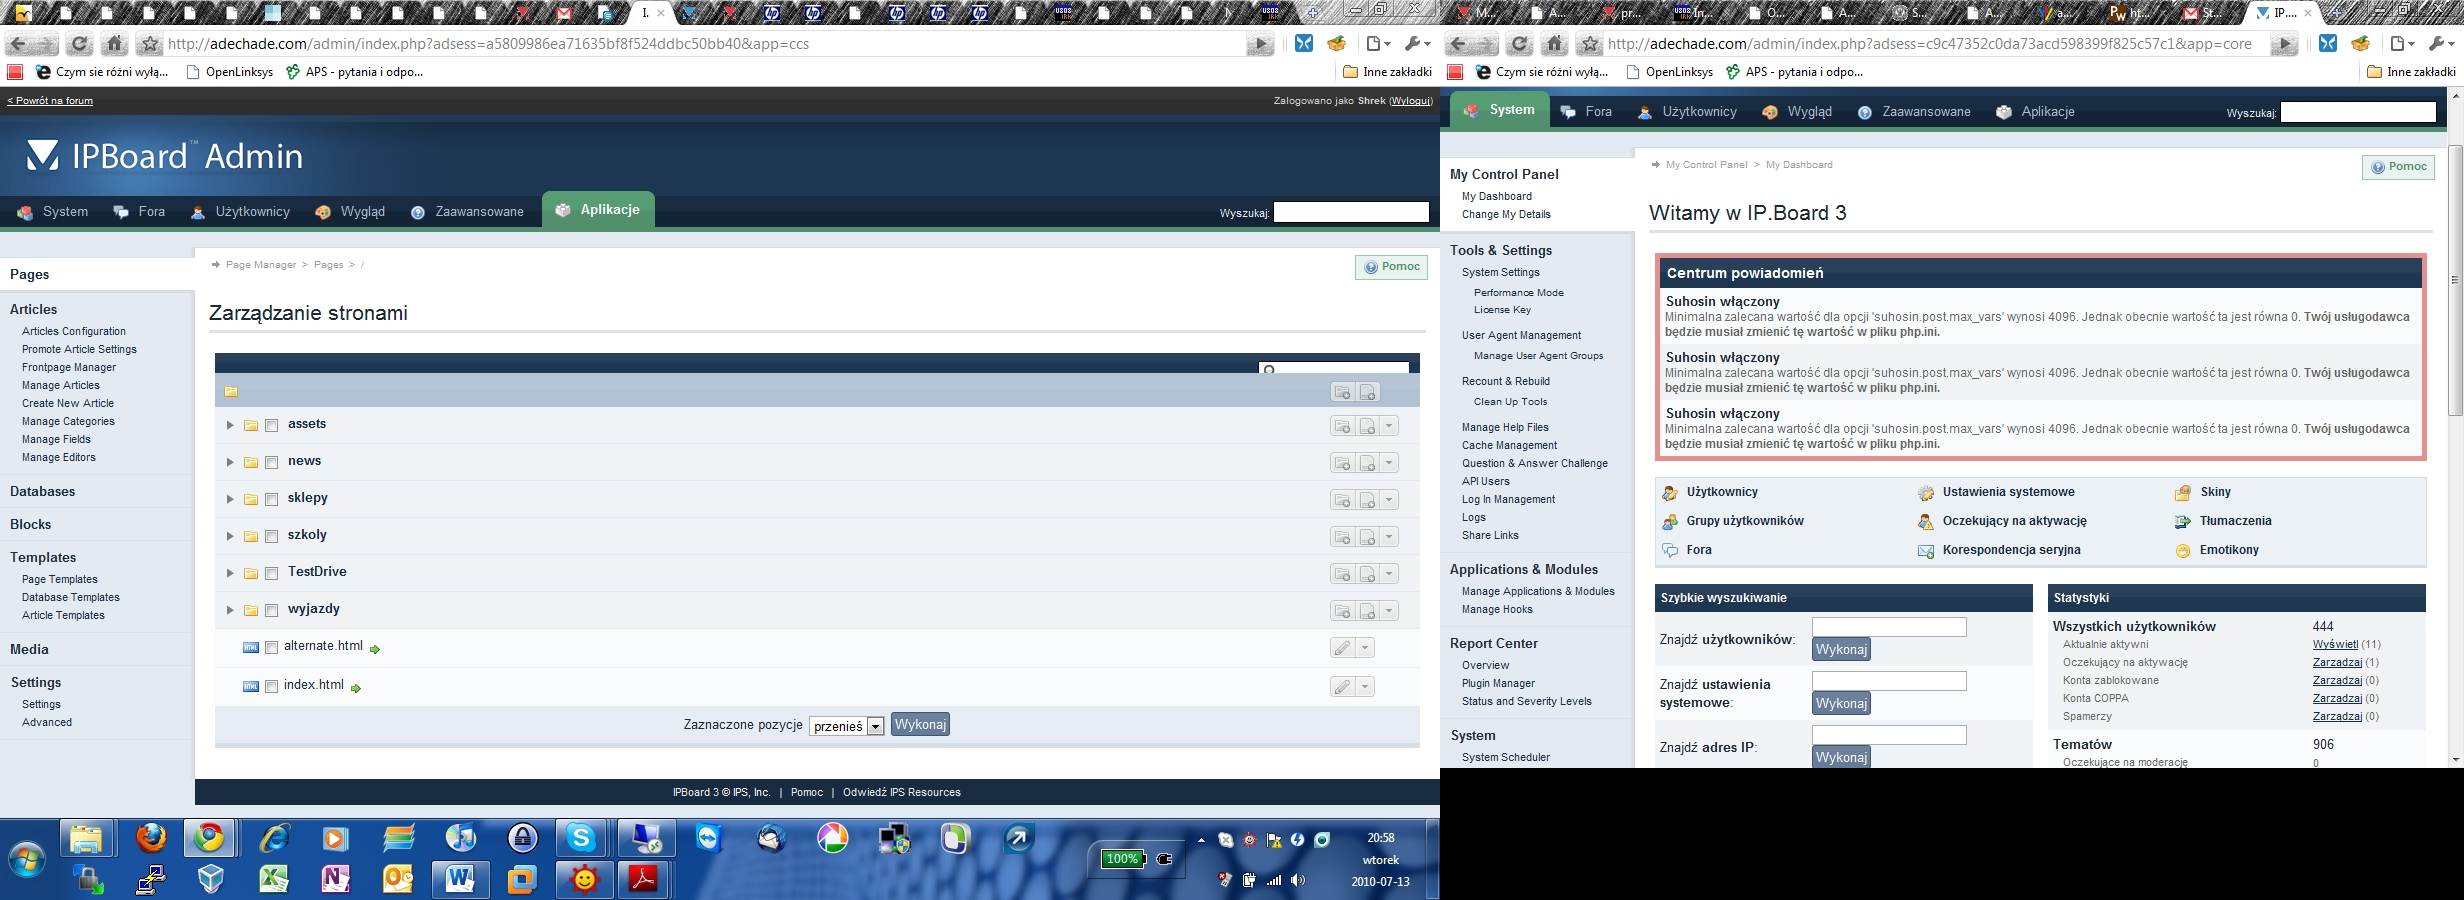Click the Skype icon in the taskbar
Viewport: 2464px width, 900px height.
pos(580,837)
